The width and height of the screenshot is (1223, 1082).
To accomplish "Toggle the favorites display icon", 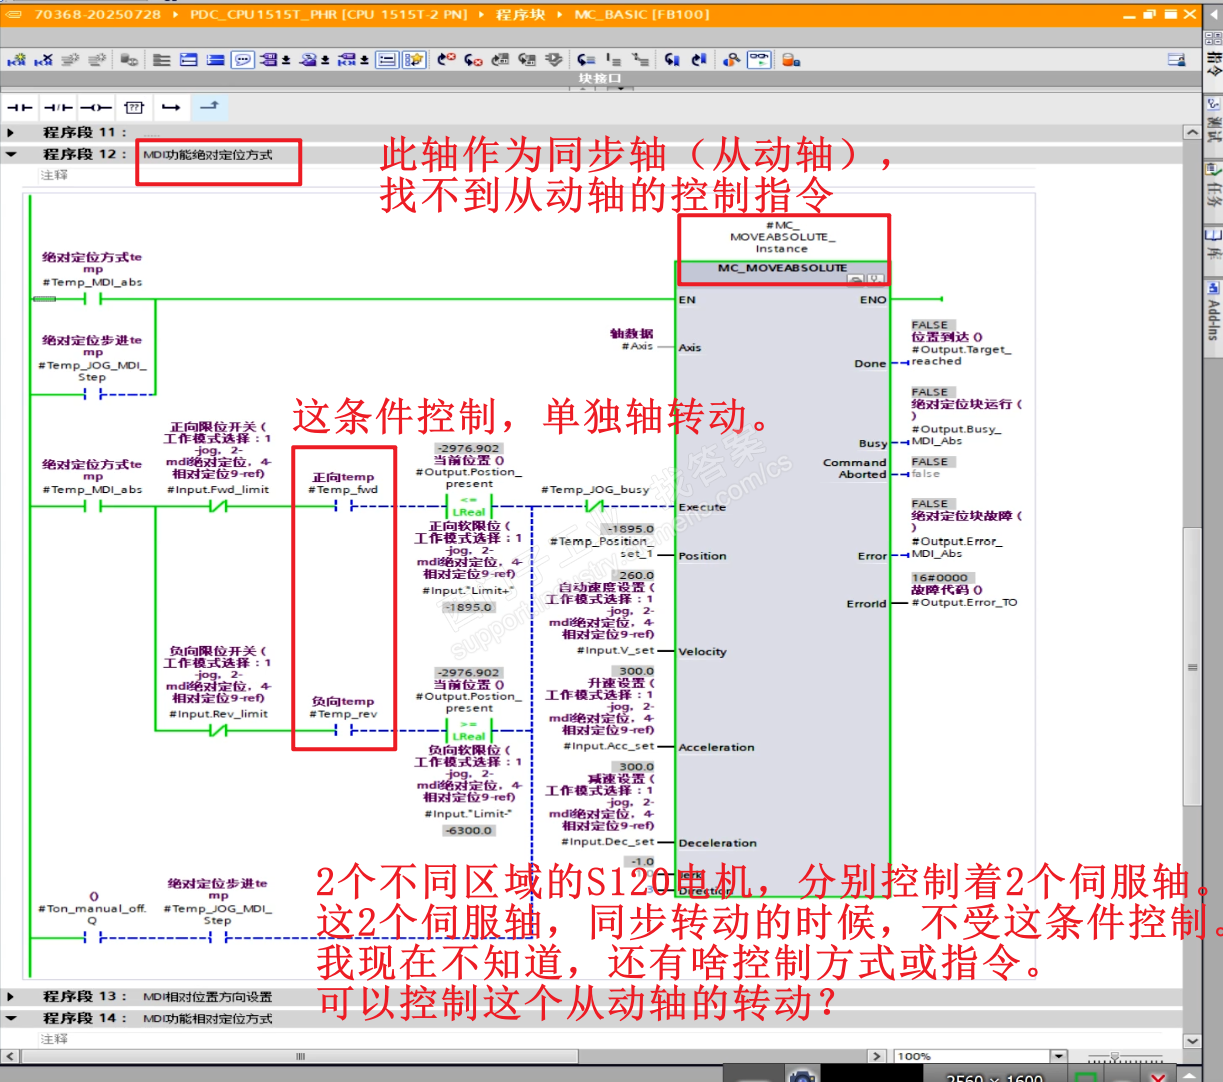I will click(x=414, y=60).
